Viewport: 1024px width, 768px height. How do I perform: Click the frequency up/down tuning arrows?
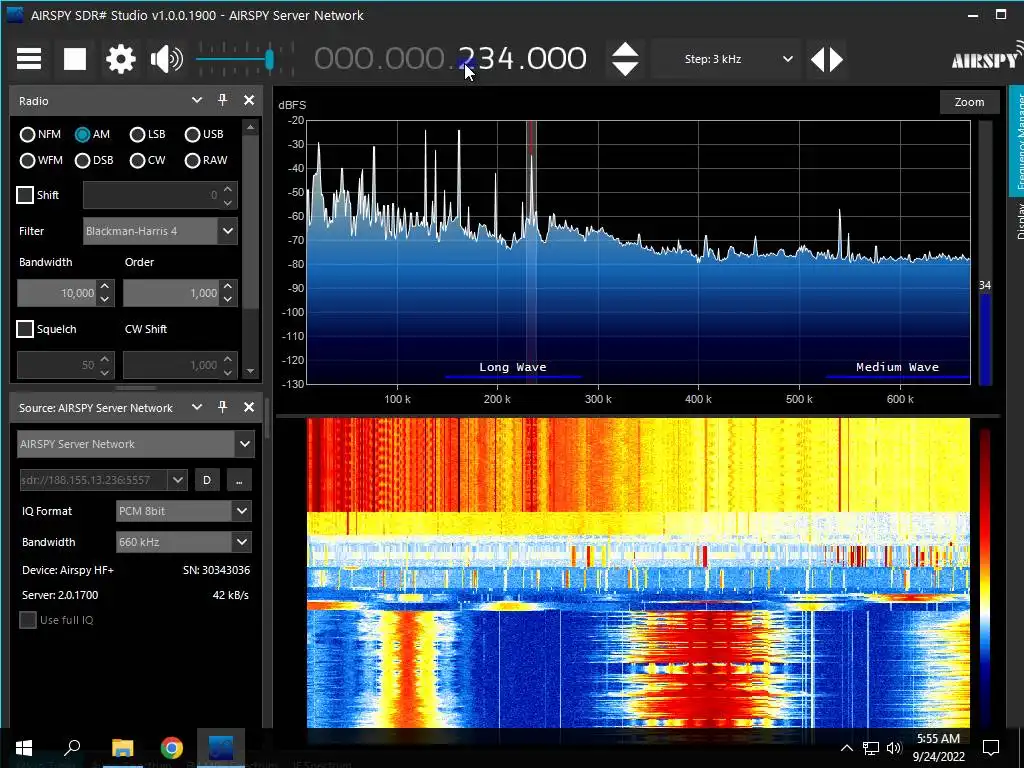tap(625, 59)
